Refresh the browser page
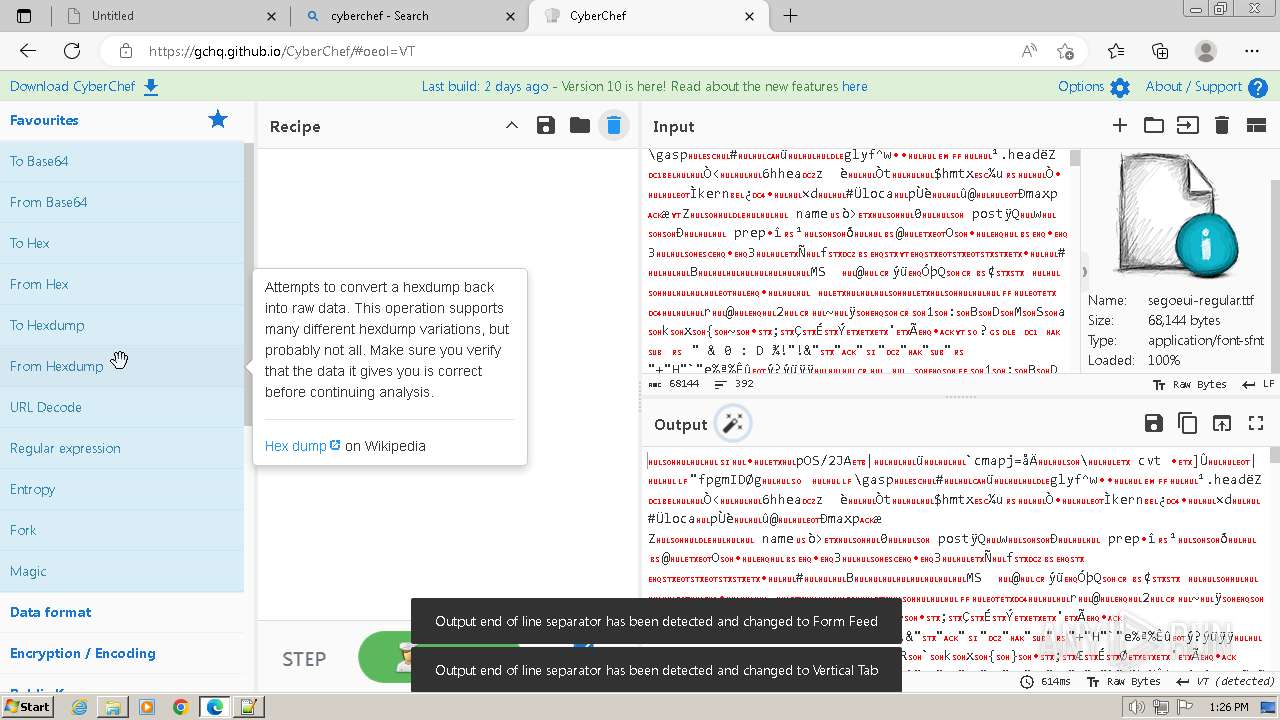 72,51
